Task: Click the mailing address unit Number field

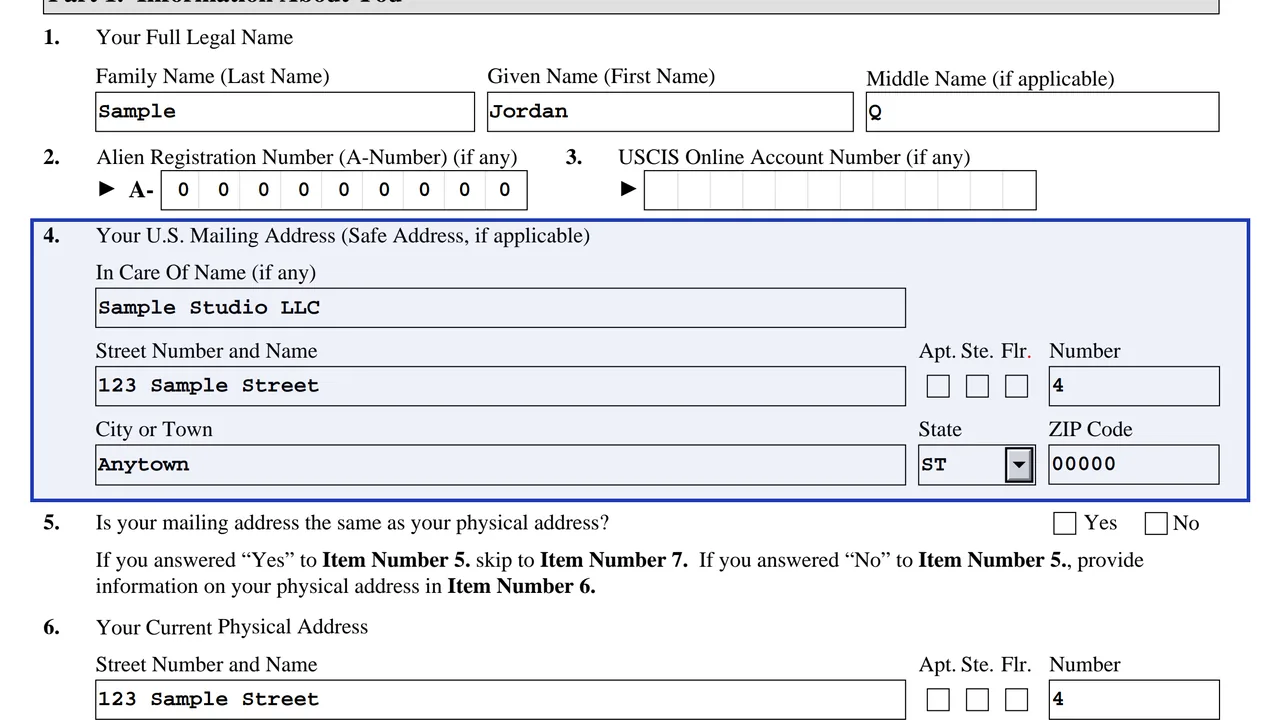Action: [1134, 386]
